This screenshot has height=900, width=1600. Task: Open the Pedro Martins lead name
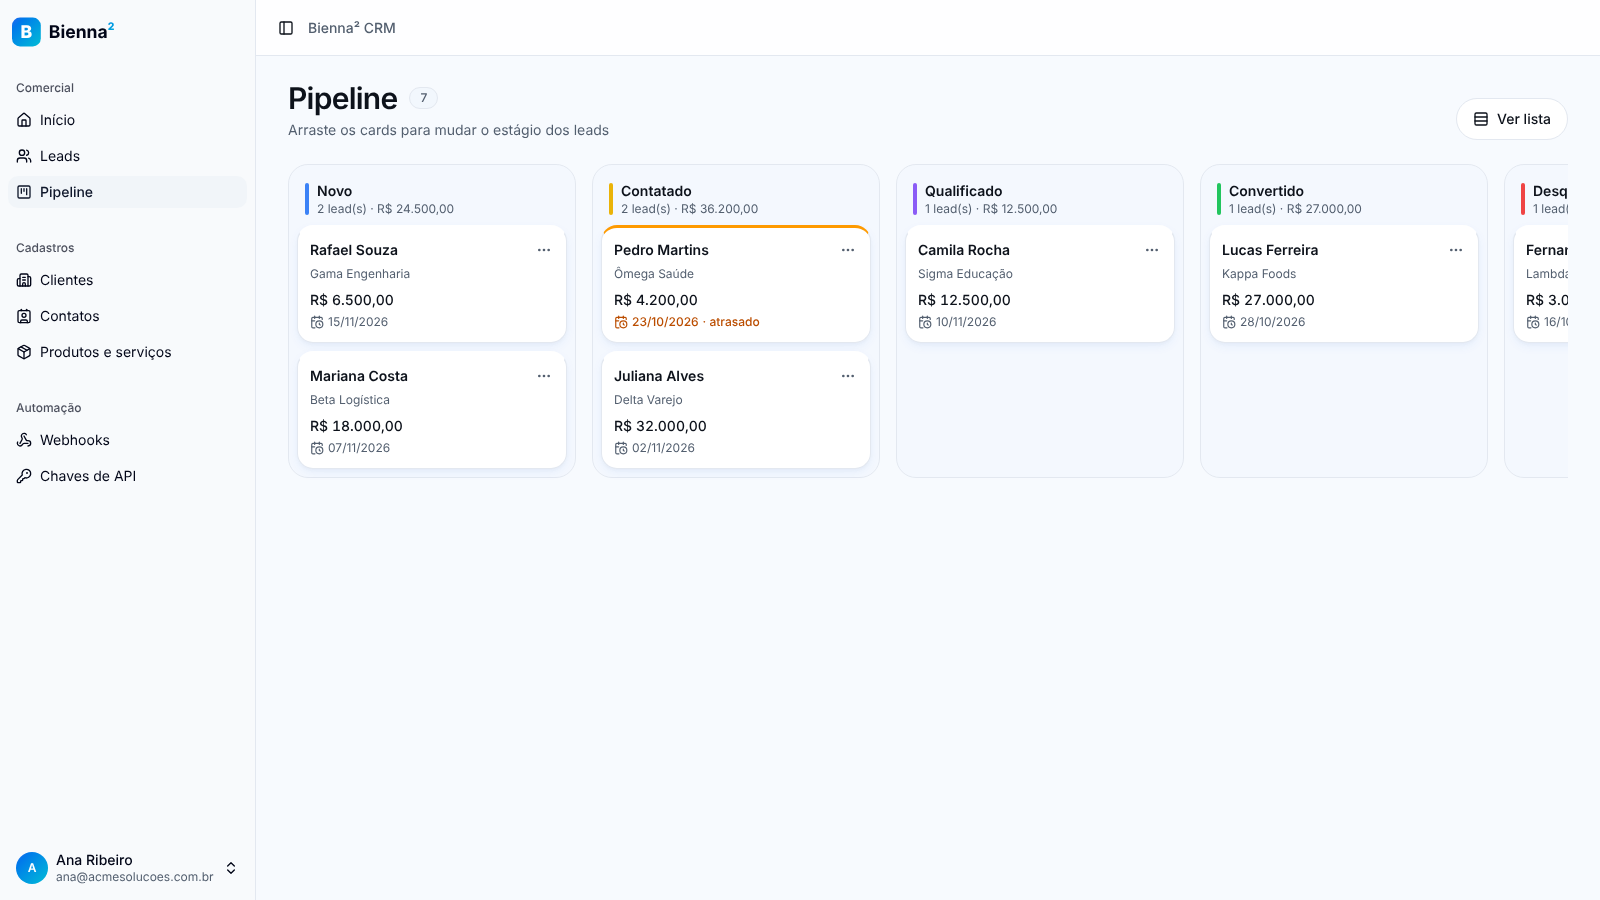point(661,250)
